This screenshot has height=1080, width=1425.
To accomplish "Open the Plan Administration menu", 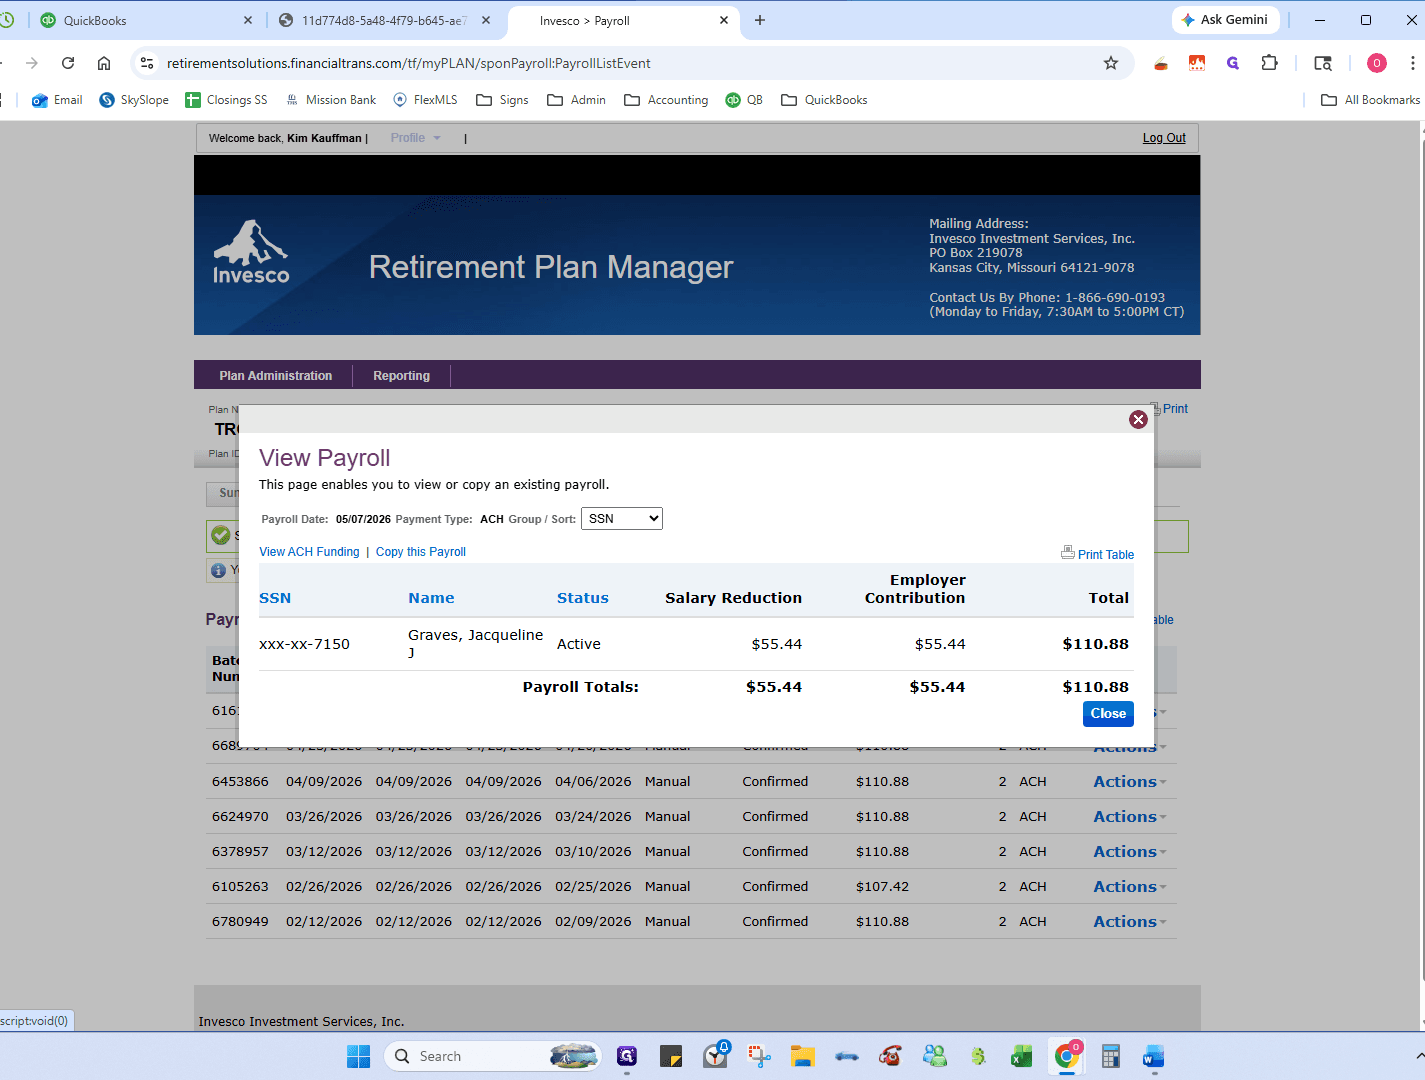I will coord(276,376).
